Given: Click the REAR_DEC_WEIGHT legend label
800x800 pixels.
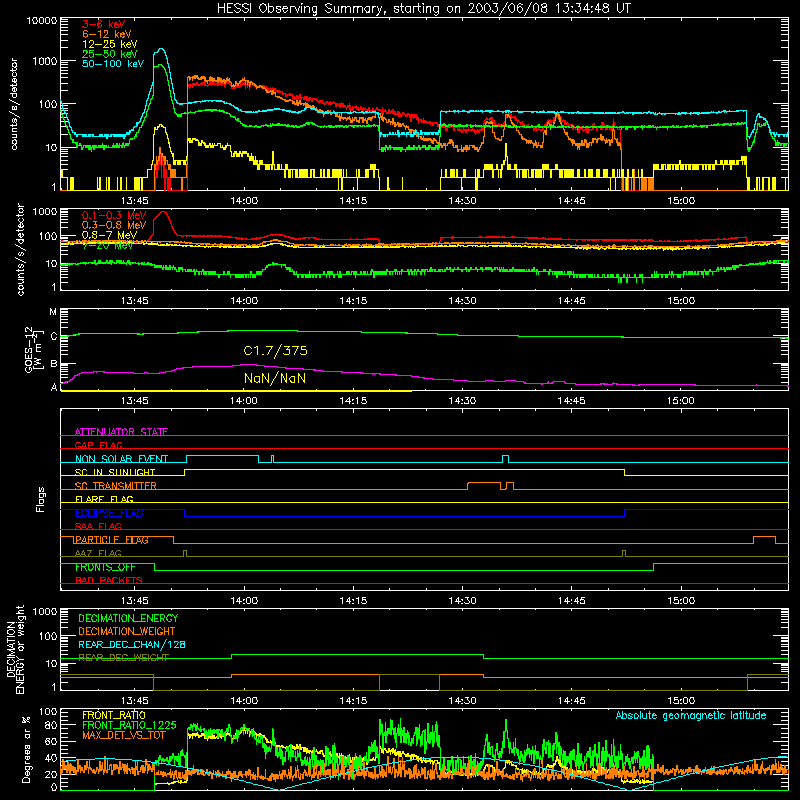Looking at the screenshot, I should click(123, 658).
